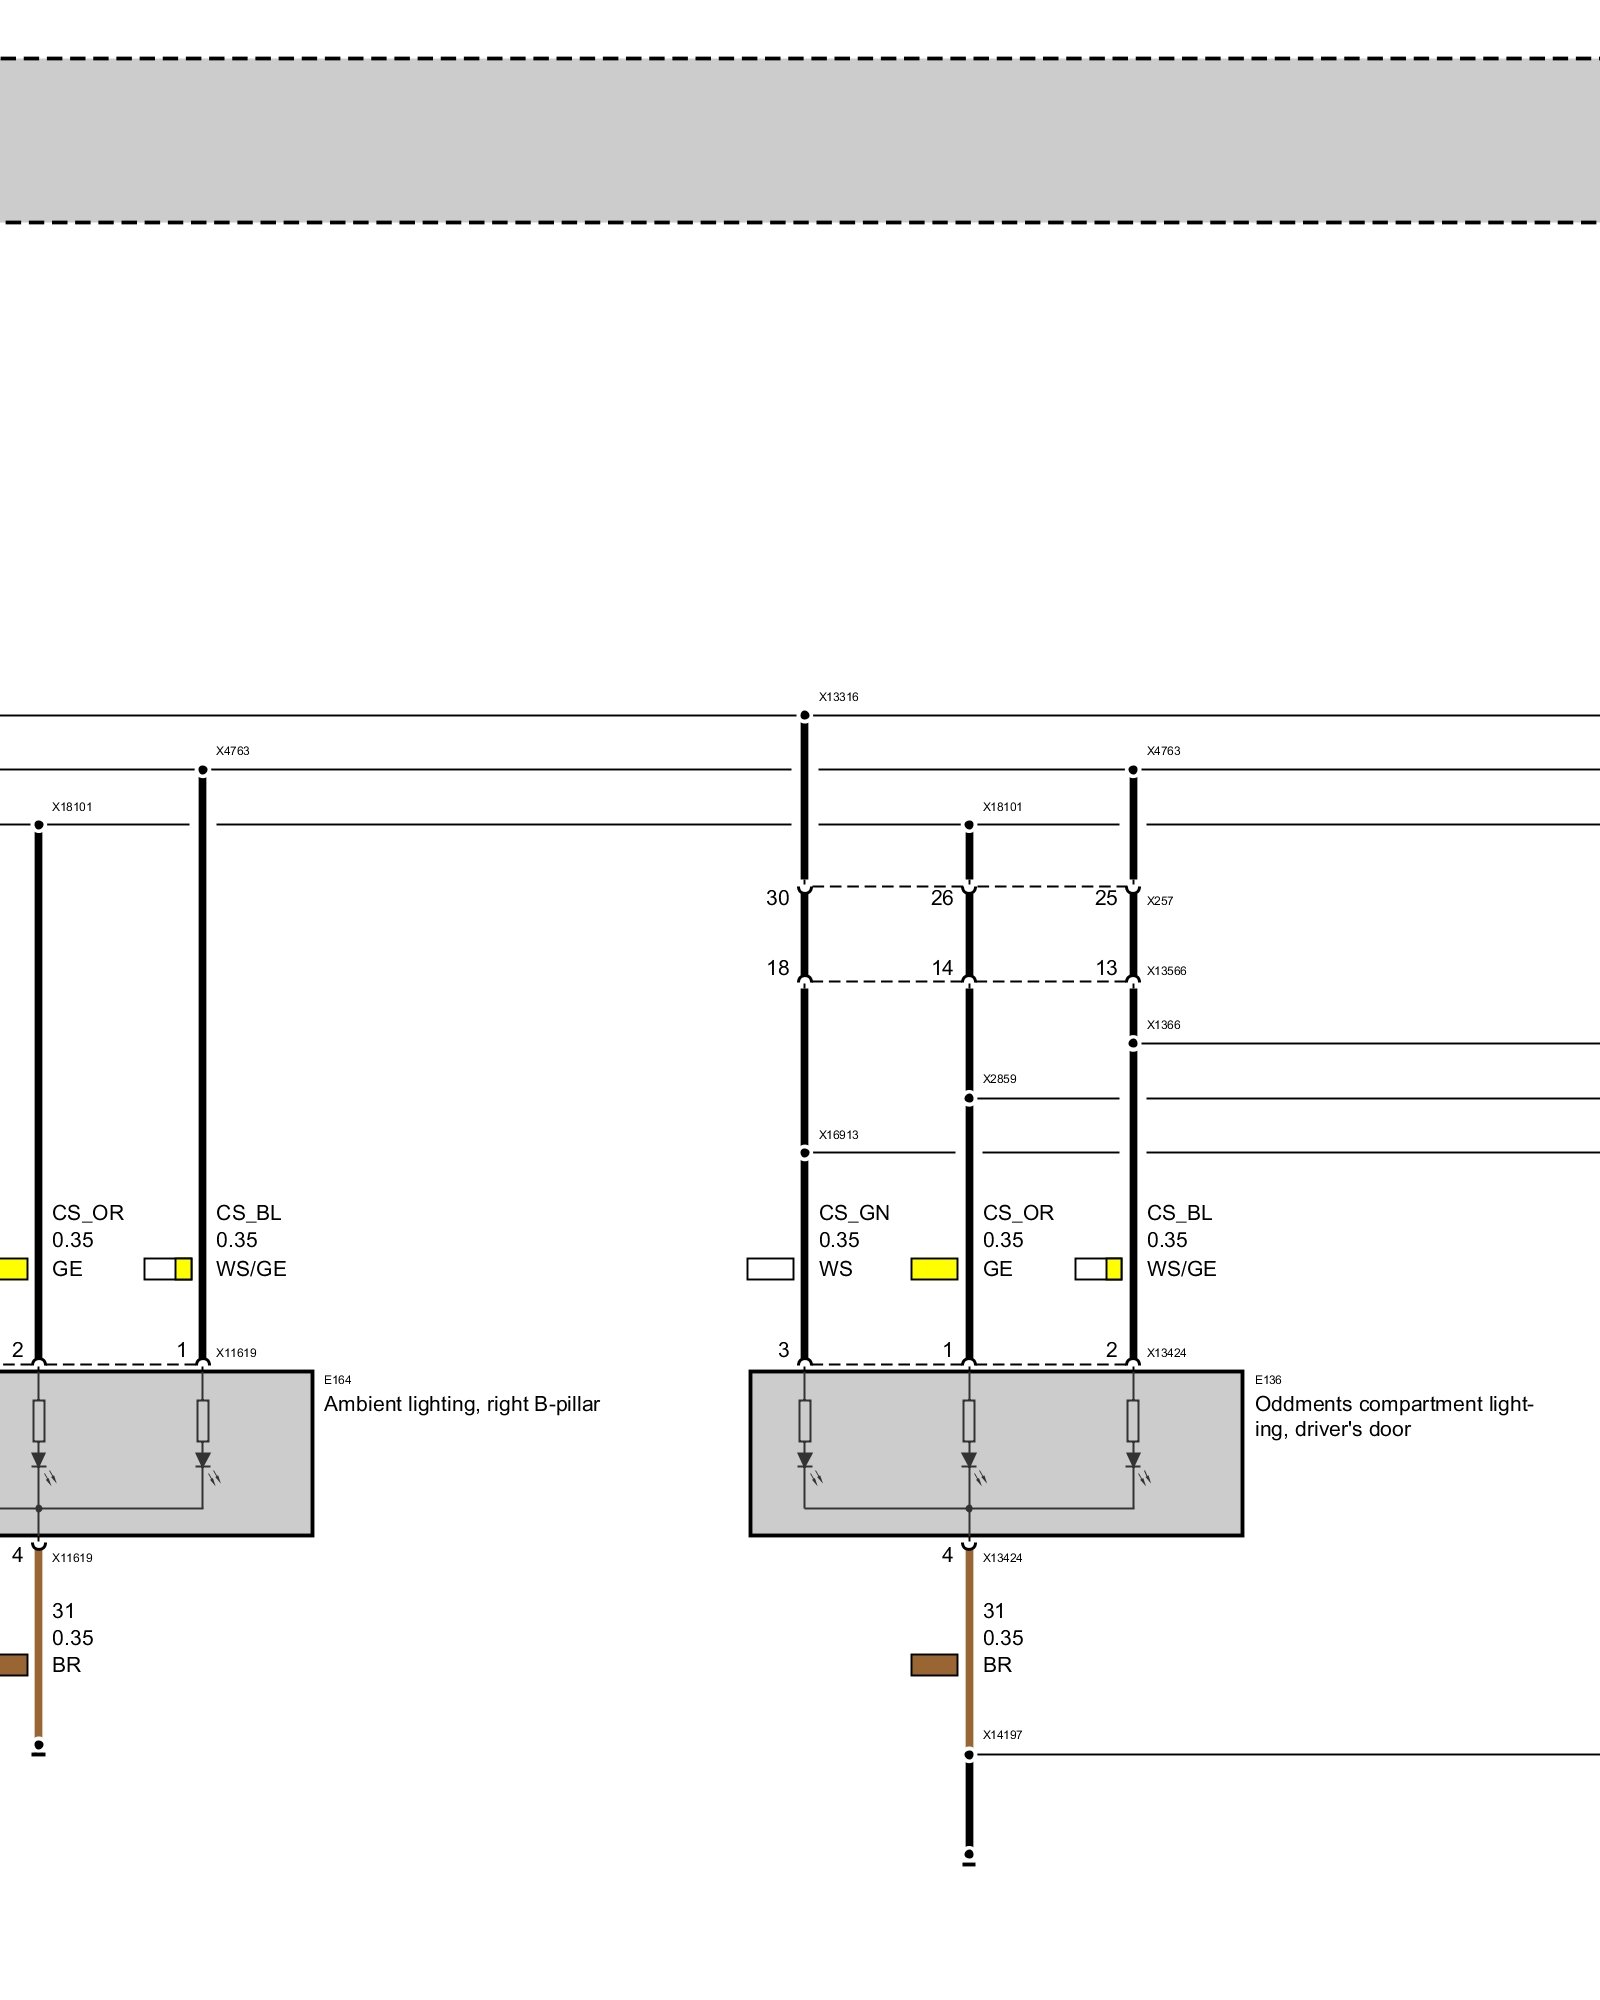Select the resistor symbol under E136 pin 3
1600x2000 pixels.
[x=805, y=1420]
